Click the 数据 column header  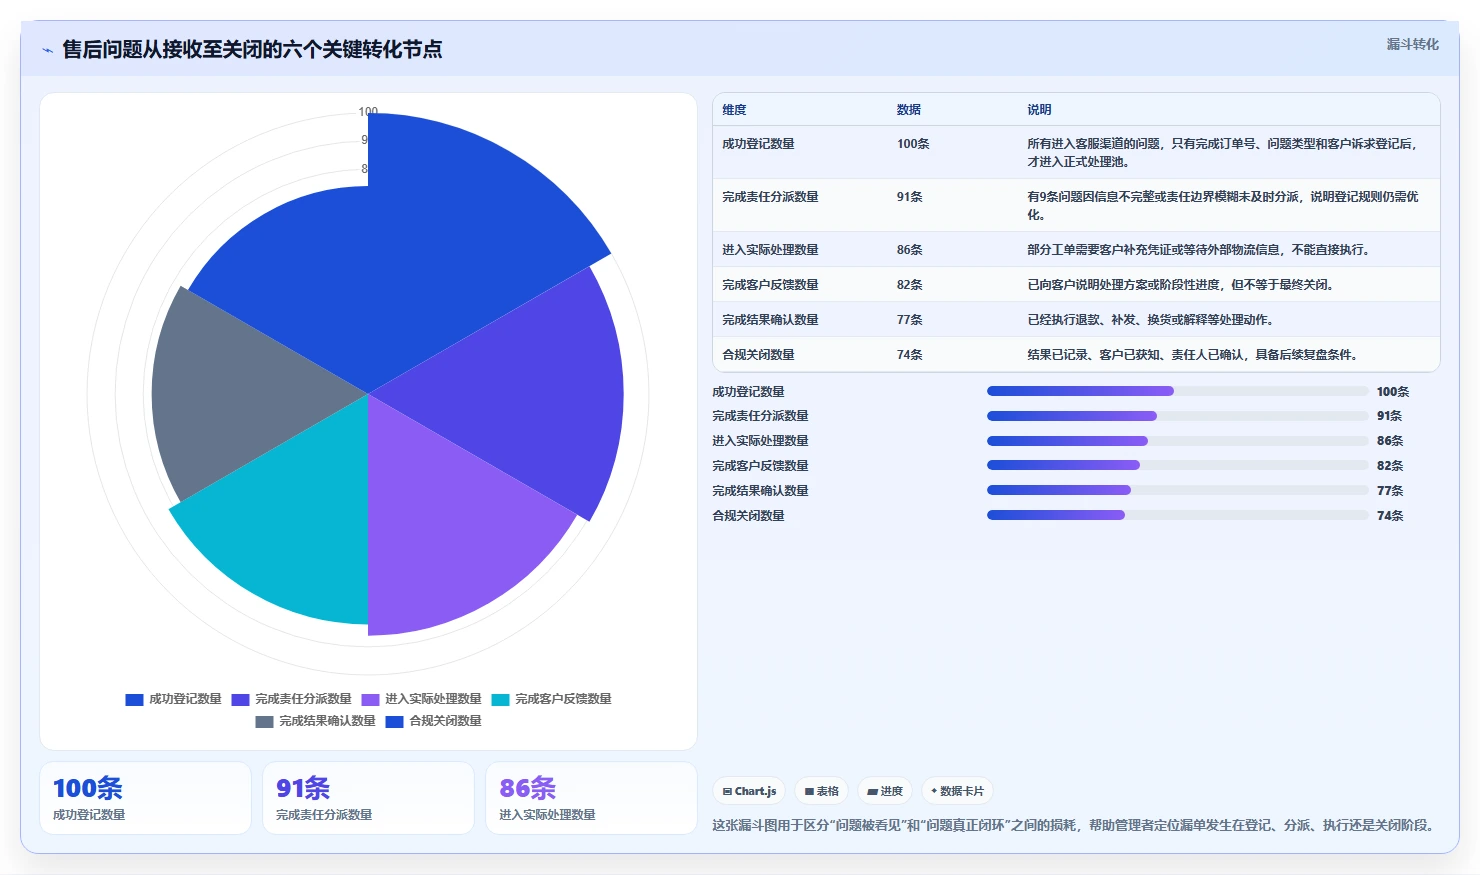point(908,110)
